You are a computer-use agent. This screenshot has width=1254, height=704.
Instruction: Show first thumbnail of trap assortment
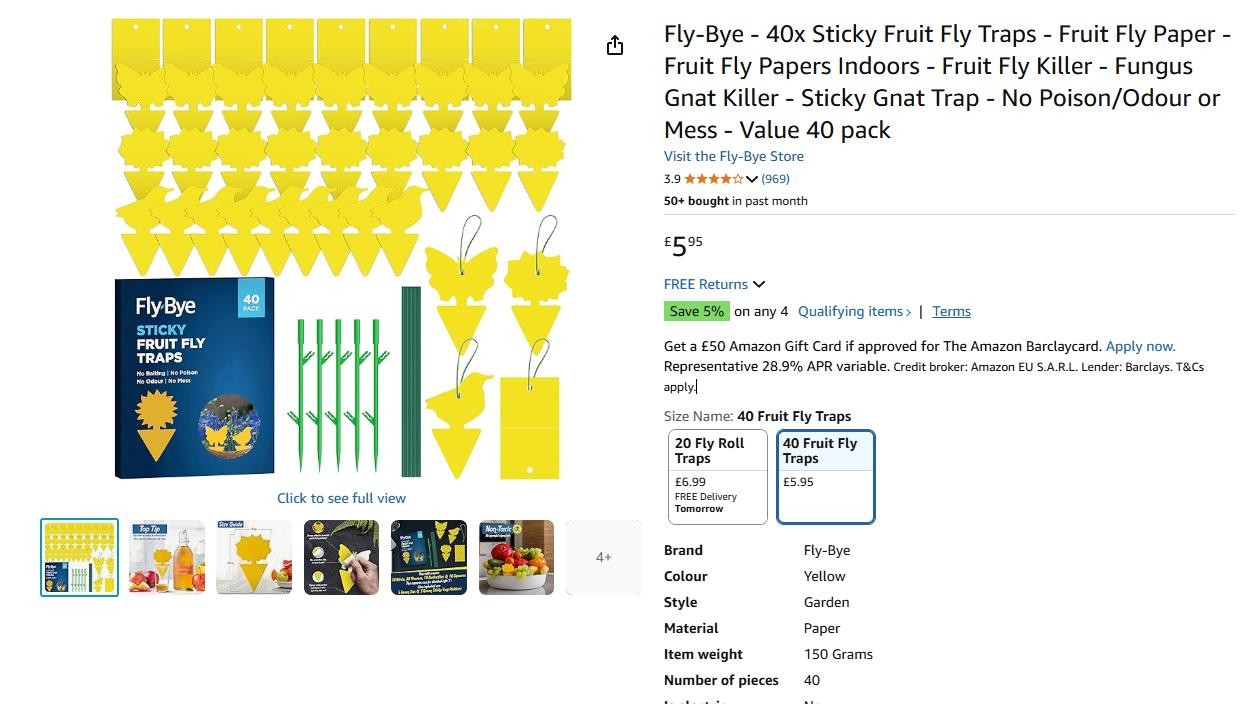click(79, 557)
